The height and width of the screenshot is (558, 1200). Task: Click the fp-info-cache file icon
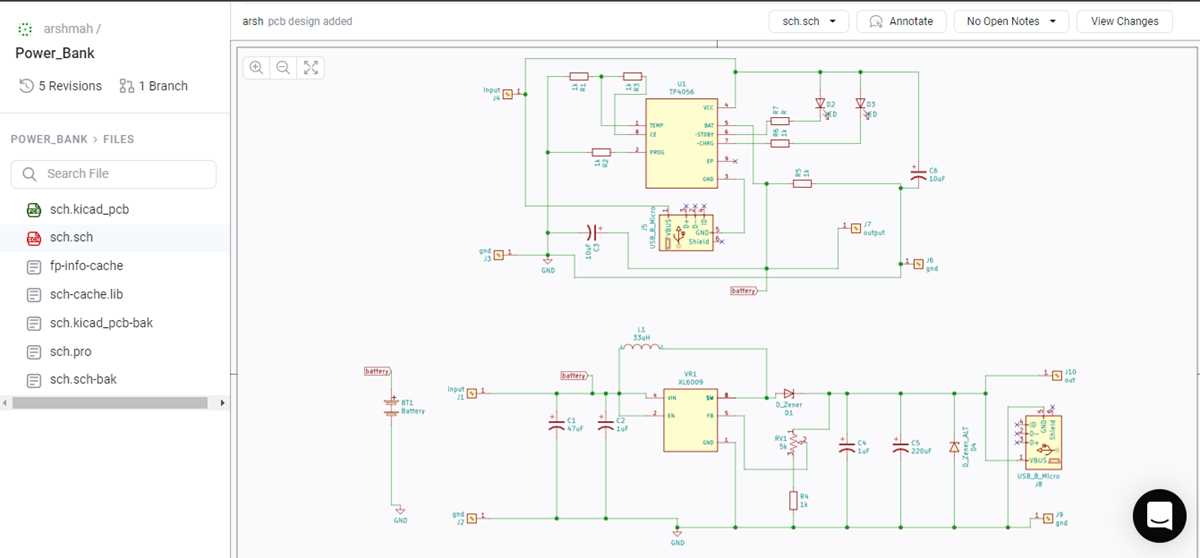coord(33,266)
